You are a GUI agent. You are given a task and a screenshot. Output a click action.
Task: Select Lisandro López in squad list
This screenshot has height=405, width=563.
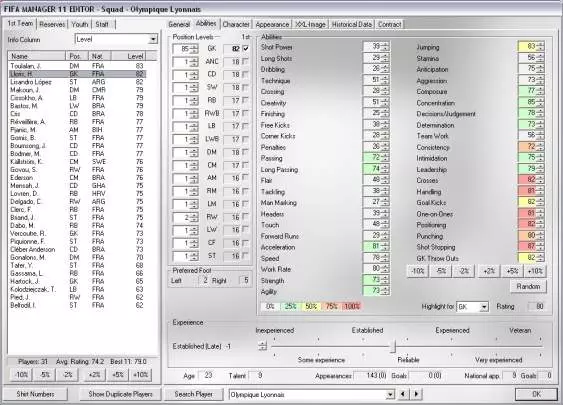(77, 82)
